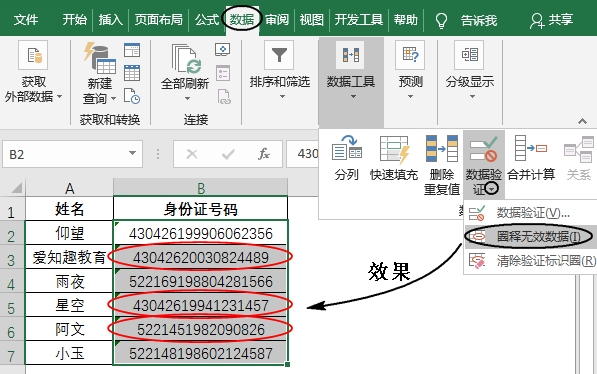Collapse the ribbon with the chevron

(x=582, y=121)
